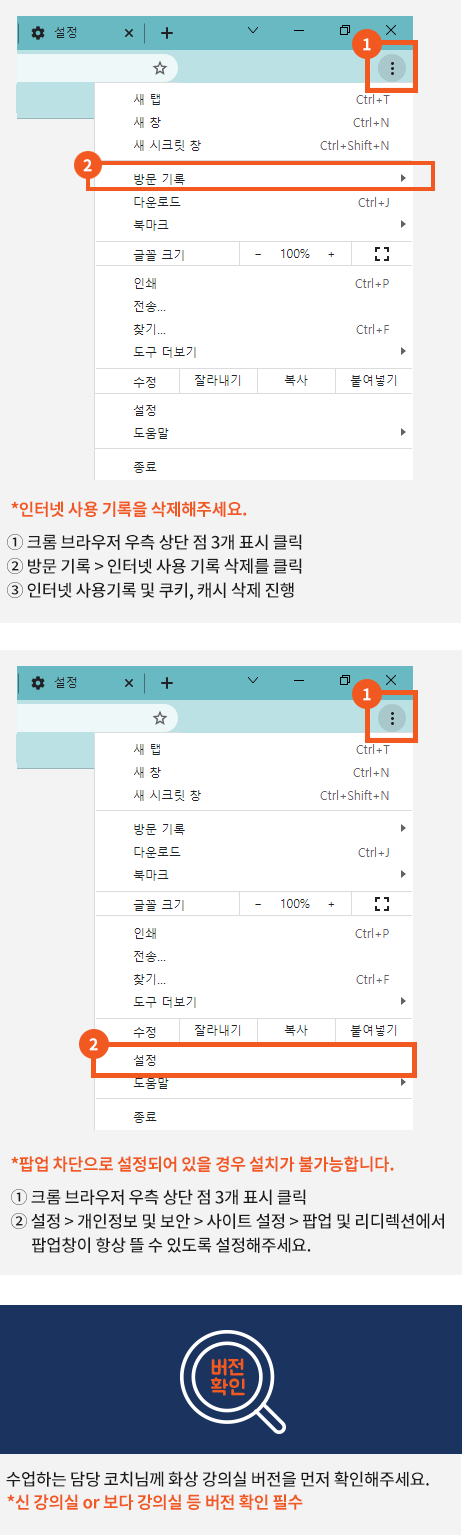The height and width of the screenshot is (1535, 462).
Task: Click the three-dot menu in top screenshot
Action: click(393, 68)
